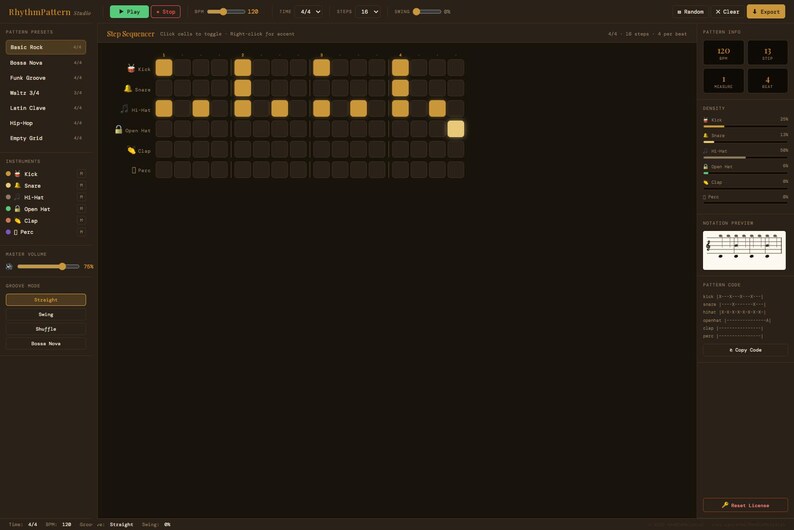
Task: Open the Notation Preview thumbnail
Action: pos(744,251)
